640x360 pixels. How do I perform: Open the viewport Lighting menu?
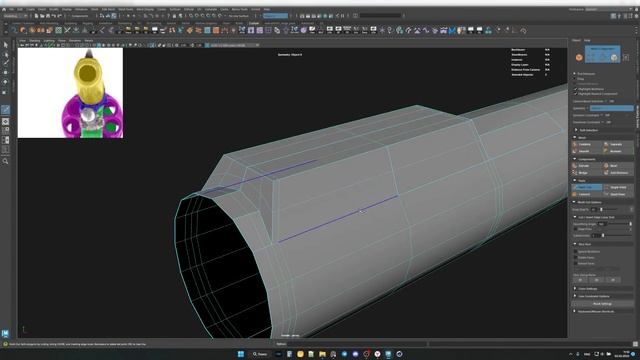[x=49, y=41]
